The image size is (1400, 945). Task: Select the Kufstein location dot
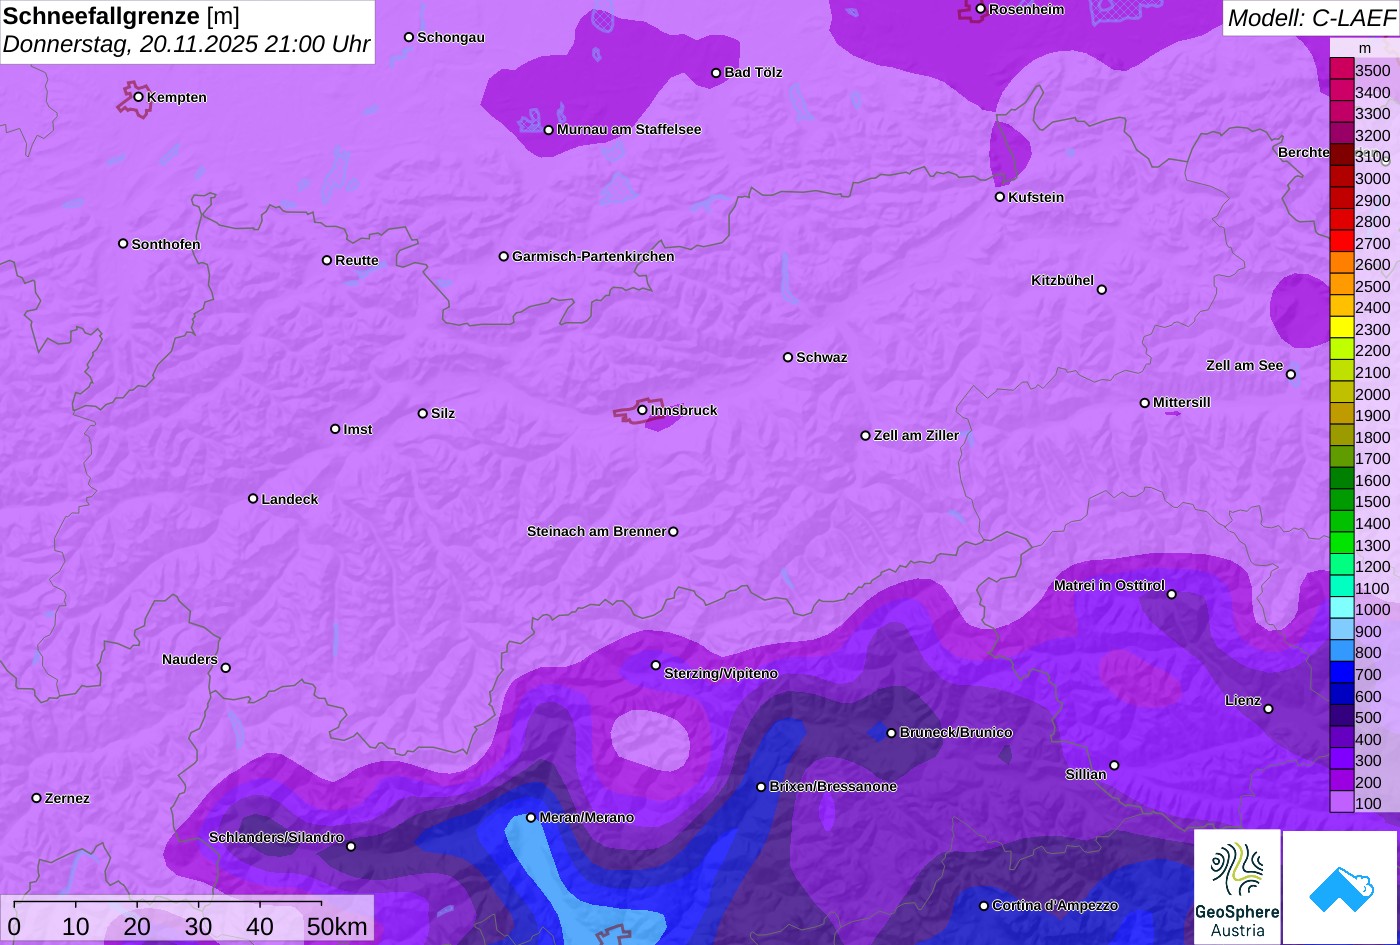coord(1000,197)
